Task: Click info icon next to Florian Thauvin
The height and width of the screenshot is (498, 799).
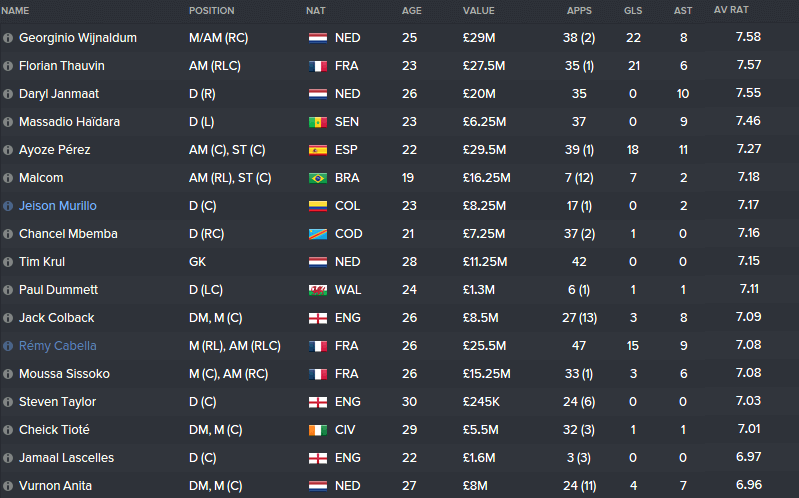Action: tap(8, 66)
